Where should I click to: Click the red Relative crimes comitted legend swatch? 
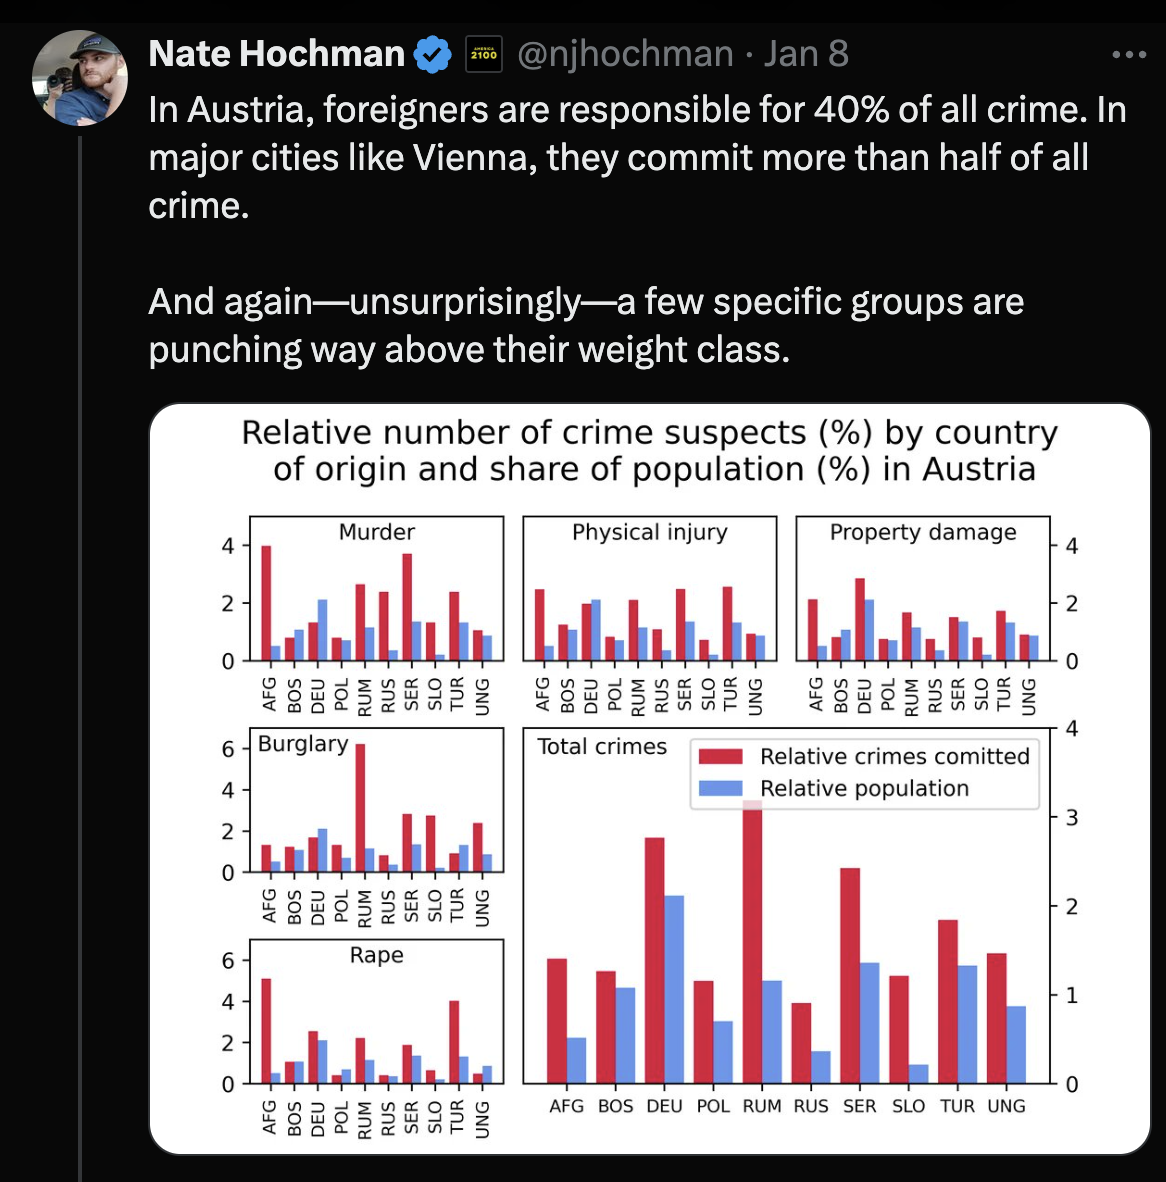(721, 756)
